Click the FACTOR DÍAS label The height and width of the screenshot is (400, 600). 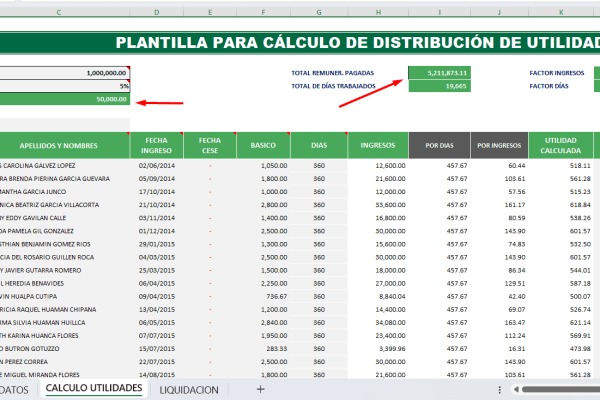(549, 86)
